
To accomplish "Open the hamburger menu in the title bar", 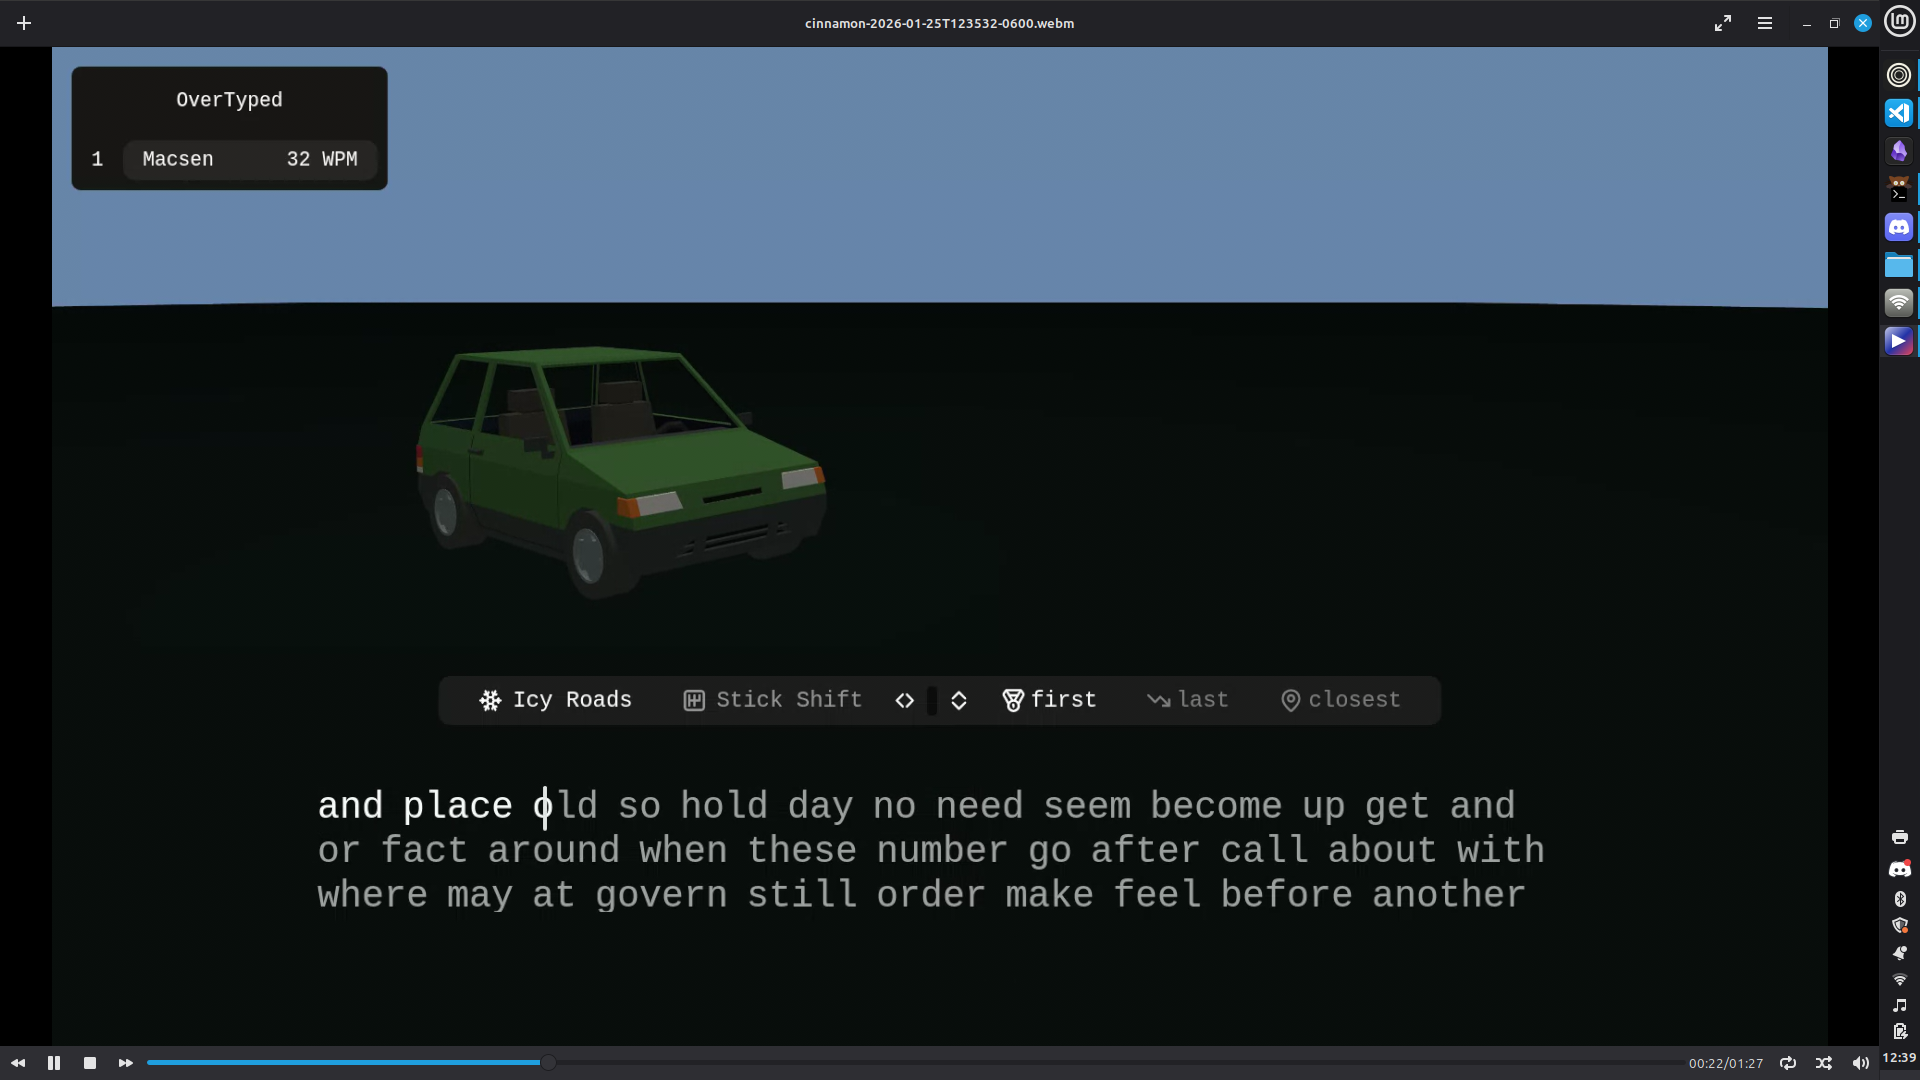I will 1765,23.
